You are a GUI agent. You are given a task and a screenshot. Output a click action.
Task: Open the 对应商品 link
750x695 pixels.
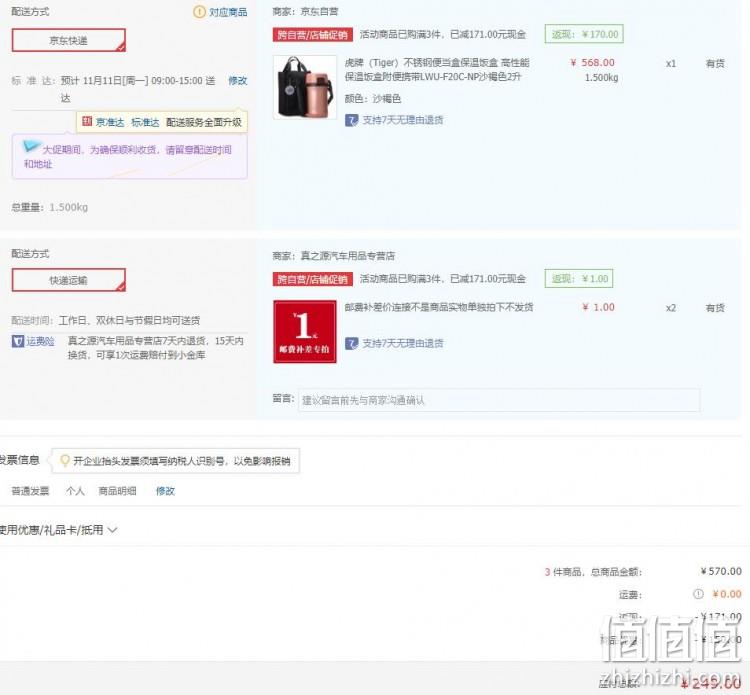coord(228,12)
